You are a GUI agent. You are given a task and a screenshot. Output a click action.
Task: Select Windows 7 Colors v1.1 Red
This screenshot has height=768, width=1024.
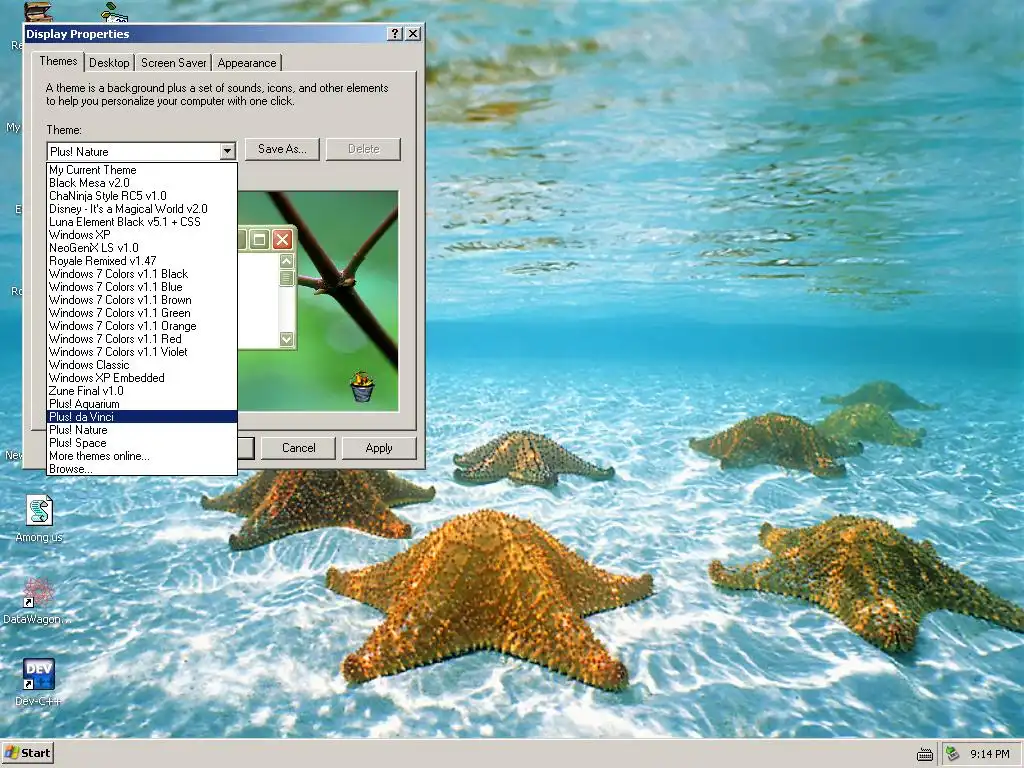142,339
